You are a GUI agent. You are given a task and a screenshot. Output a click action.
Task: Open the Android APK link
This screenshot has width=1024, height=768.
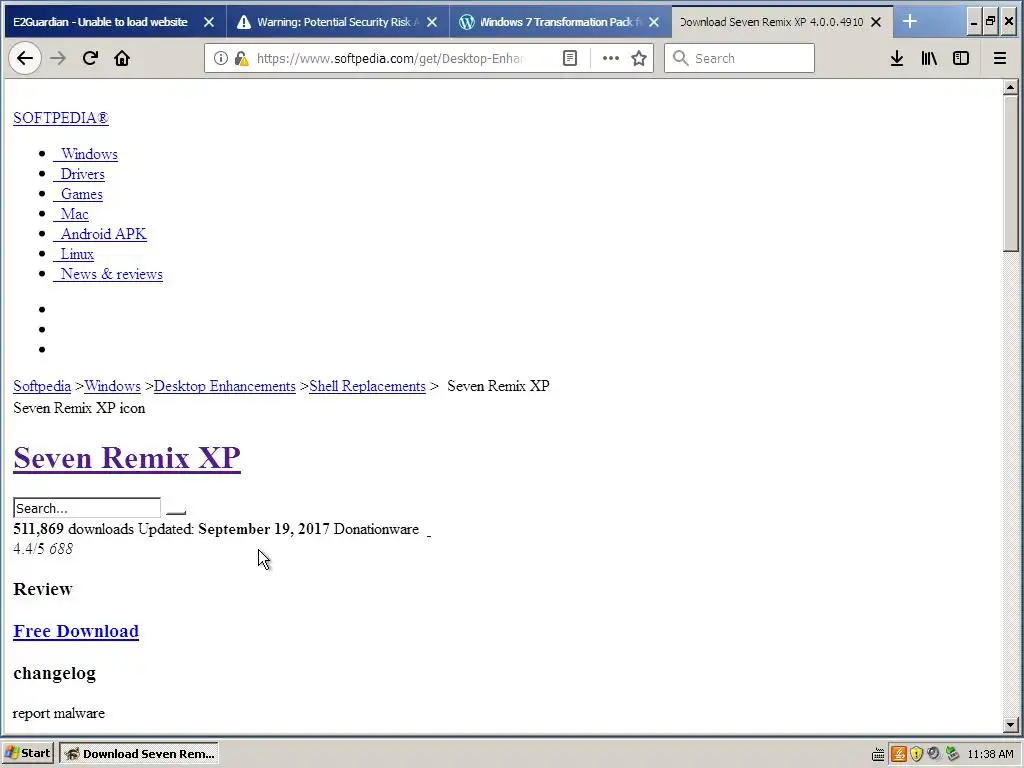pos(100,234)
